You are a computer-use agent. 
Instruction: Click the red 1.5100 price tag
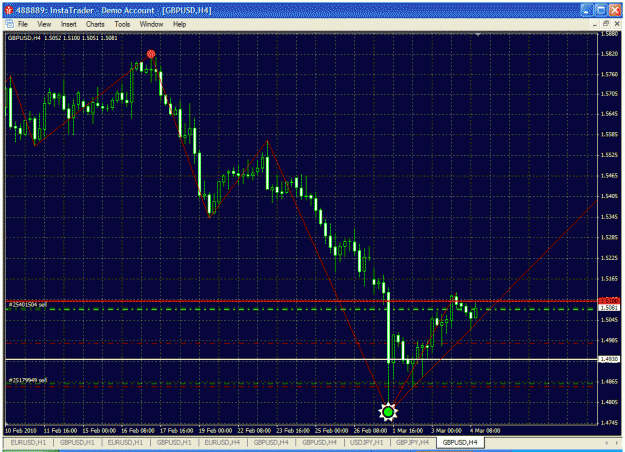pos(609,301)
